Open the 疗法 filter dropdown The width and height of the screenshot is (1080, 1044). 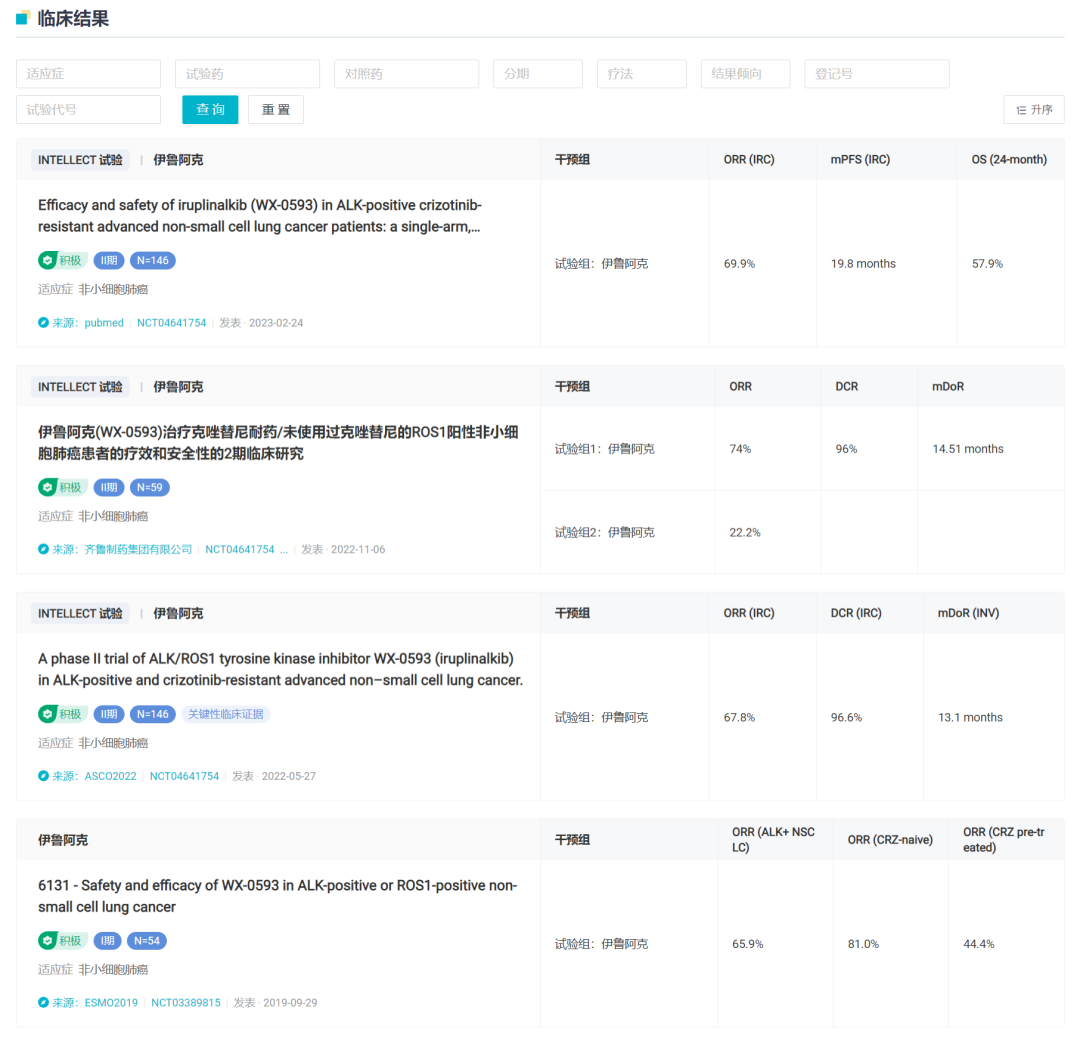[642, 74]
